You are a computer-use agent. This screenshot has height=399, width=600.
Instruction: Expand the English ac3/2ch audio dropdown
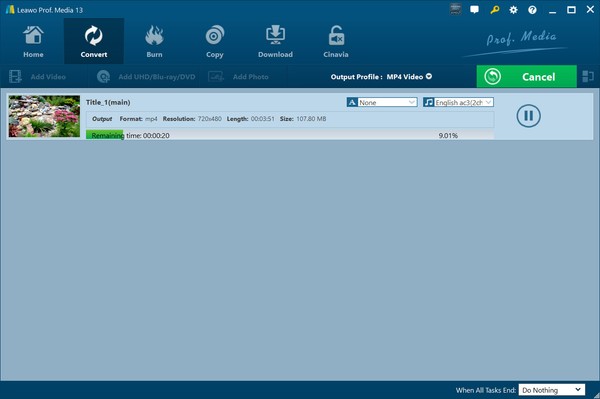[x=458, y=102]
